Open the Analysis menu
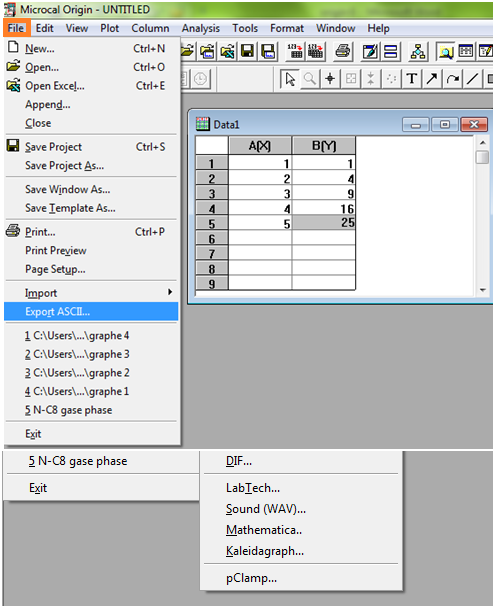Screen dimensions: 495x608 (200, 28)
